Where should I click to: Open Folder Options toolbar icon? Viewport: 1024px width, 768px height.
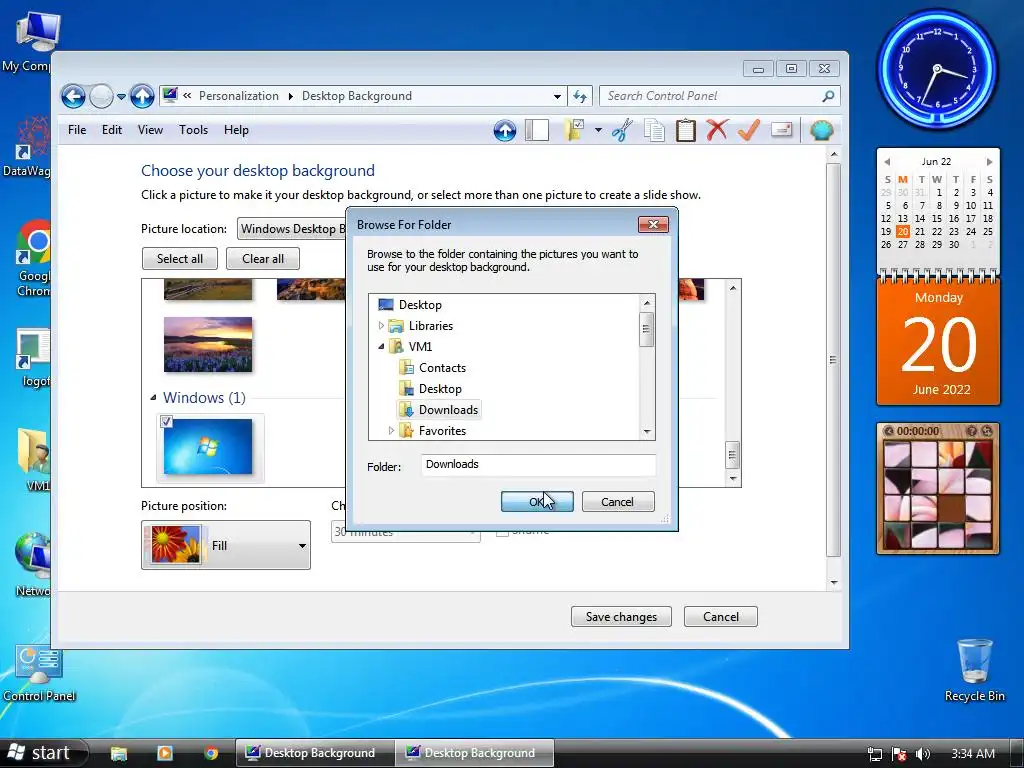tap(575, 130)
